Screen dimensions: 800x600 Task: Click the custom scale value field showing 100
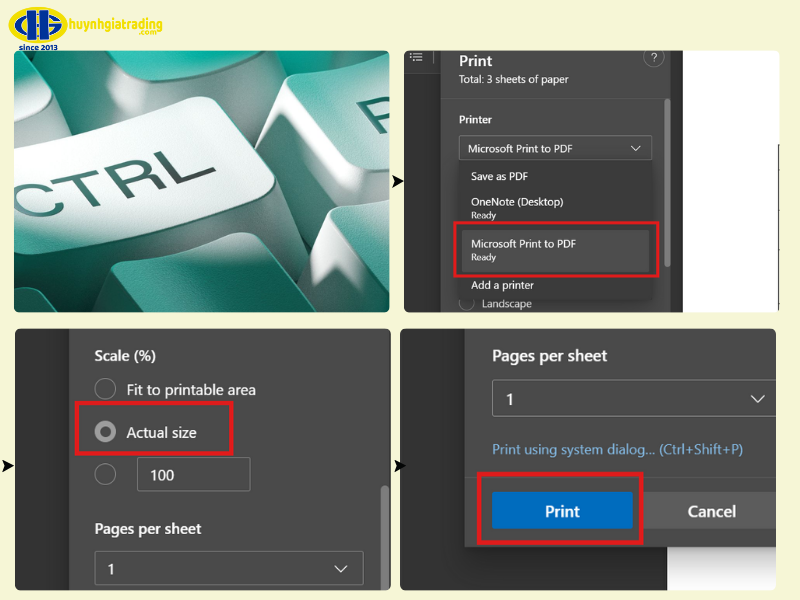[193, 474]
